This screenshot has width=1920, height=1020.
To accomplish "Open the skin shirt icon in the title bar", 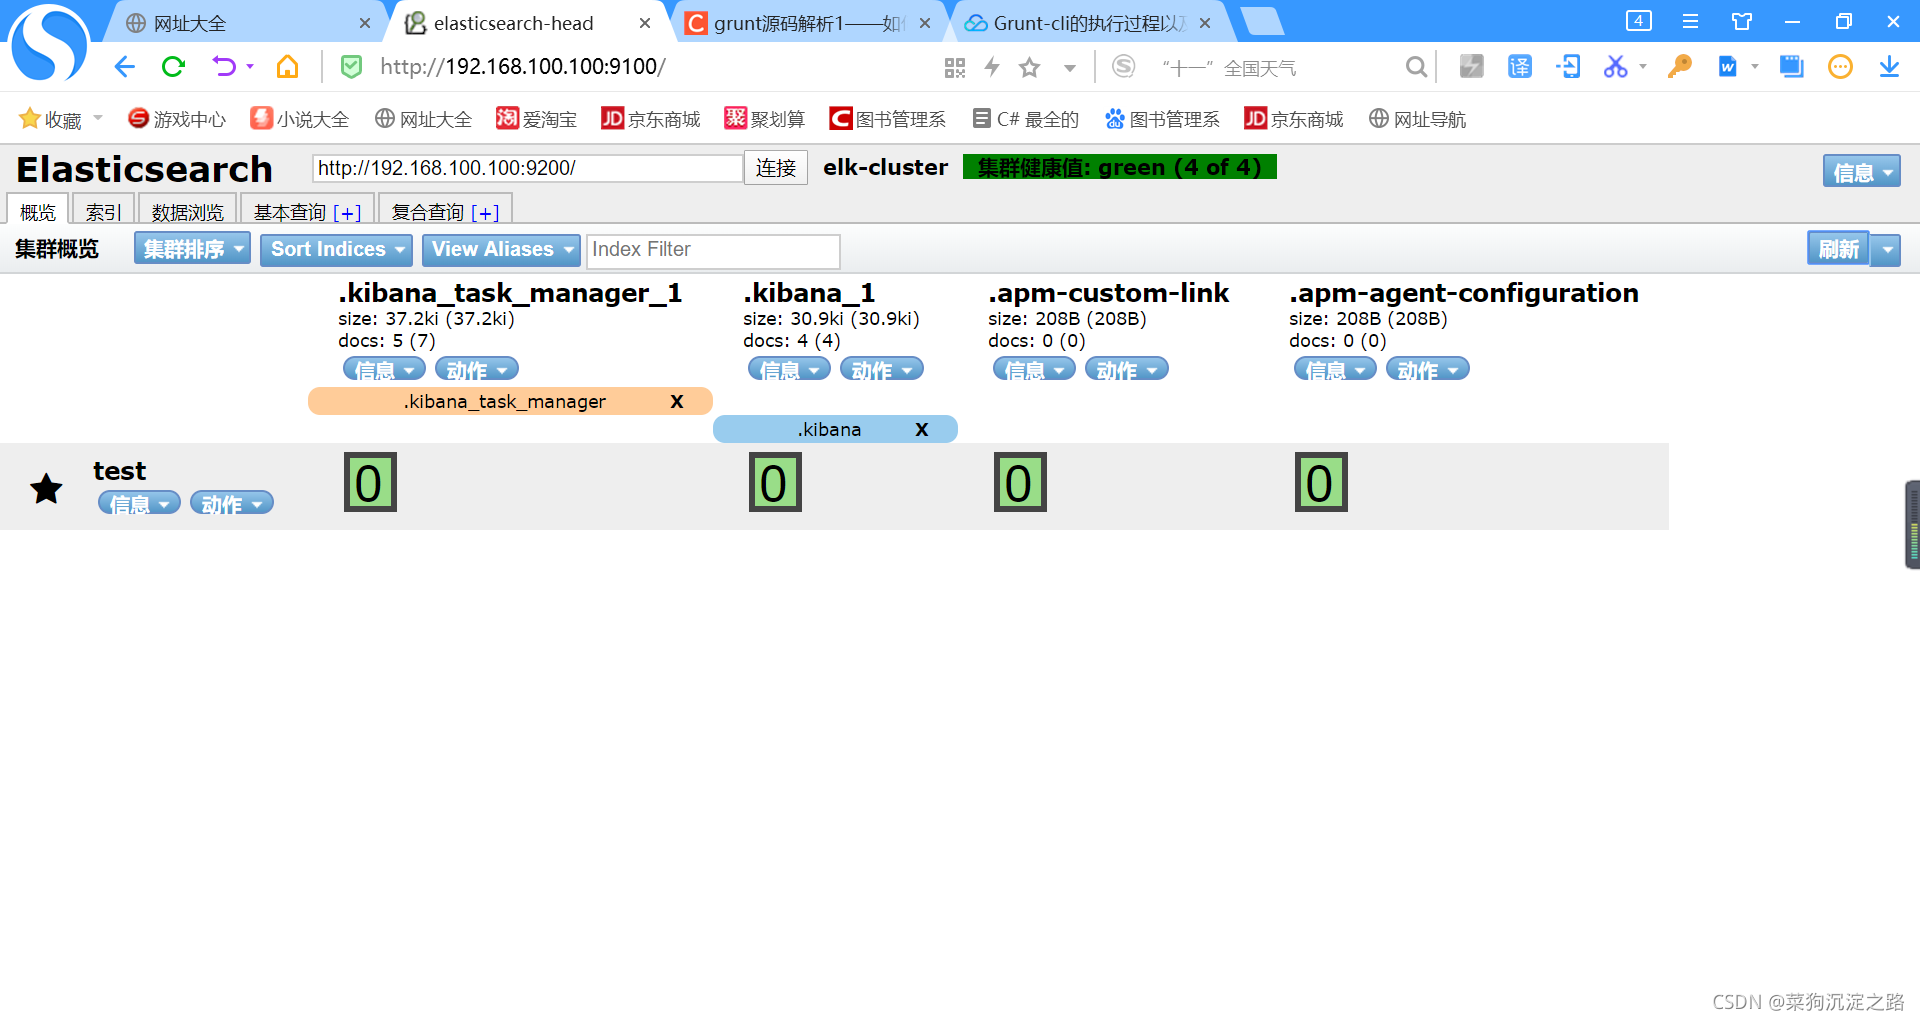I will [x=1742, y=21].
